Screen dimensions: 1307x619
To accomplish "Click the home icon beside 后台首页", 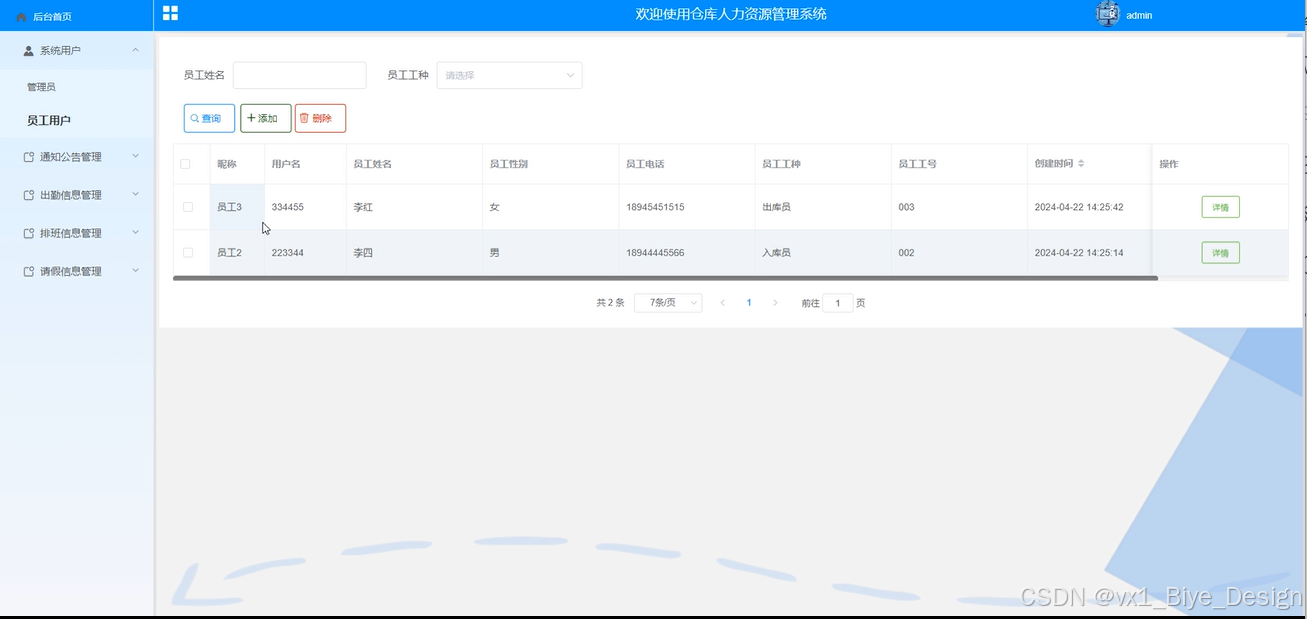I will pyautogui.click(x=21, y=17).
